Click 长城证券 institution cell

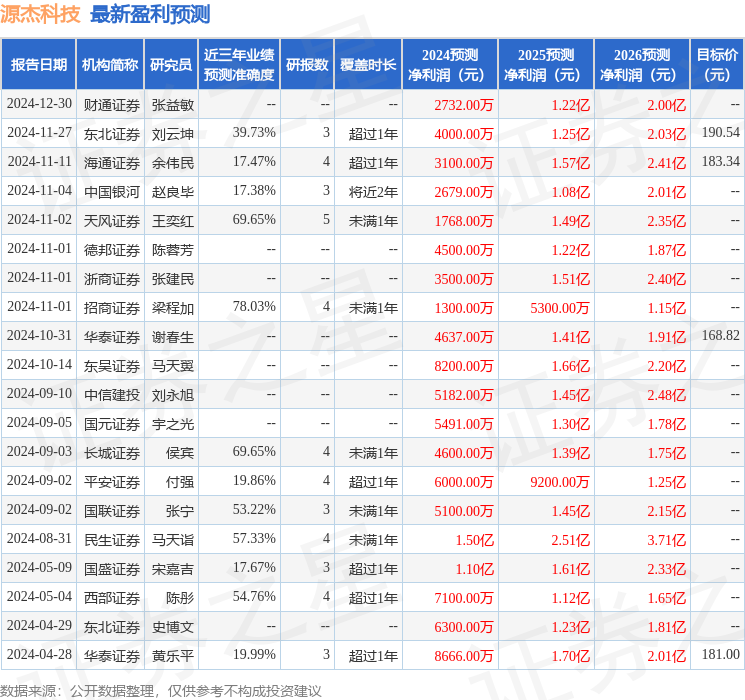point(112,453)
